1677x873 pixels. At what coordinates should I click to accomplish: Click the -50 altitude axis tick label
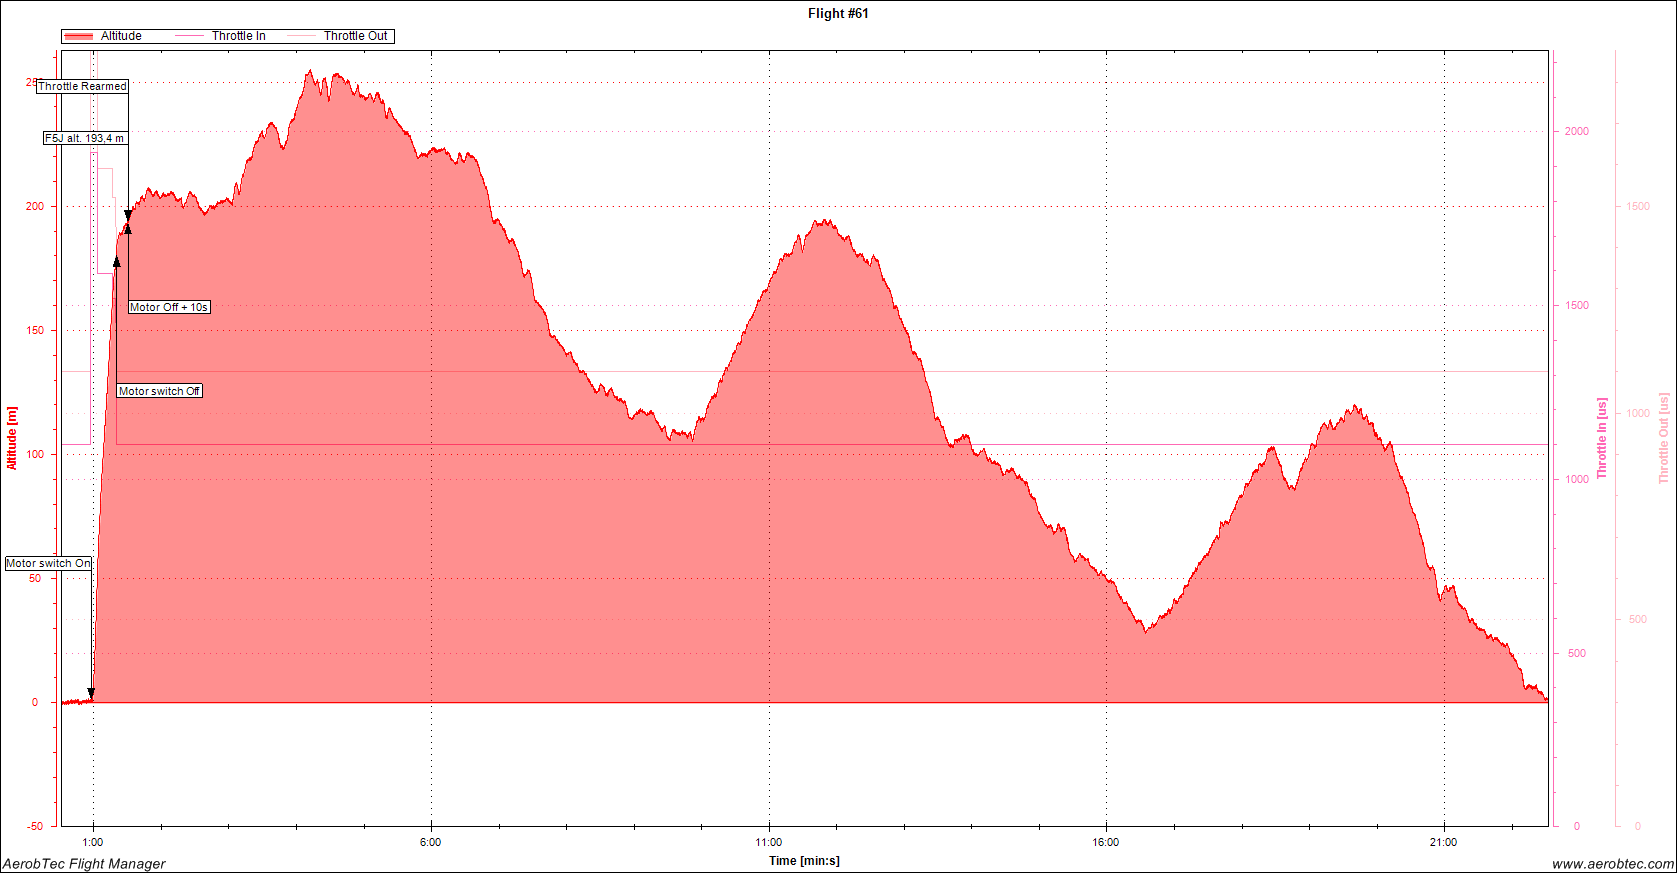coord(35,826)
